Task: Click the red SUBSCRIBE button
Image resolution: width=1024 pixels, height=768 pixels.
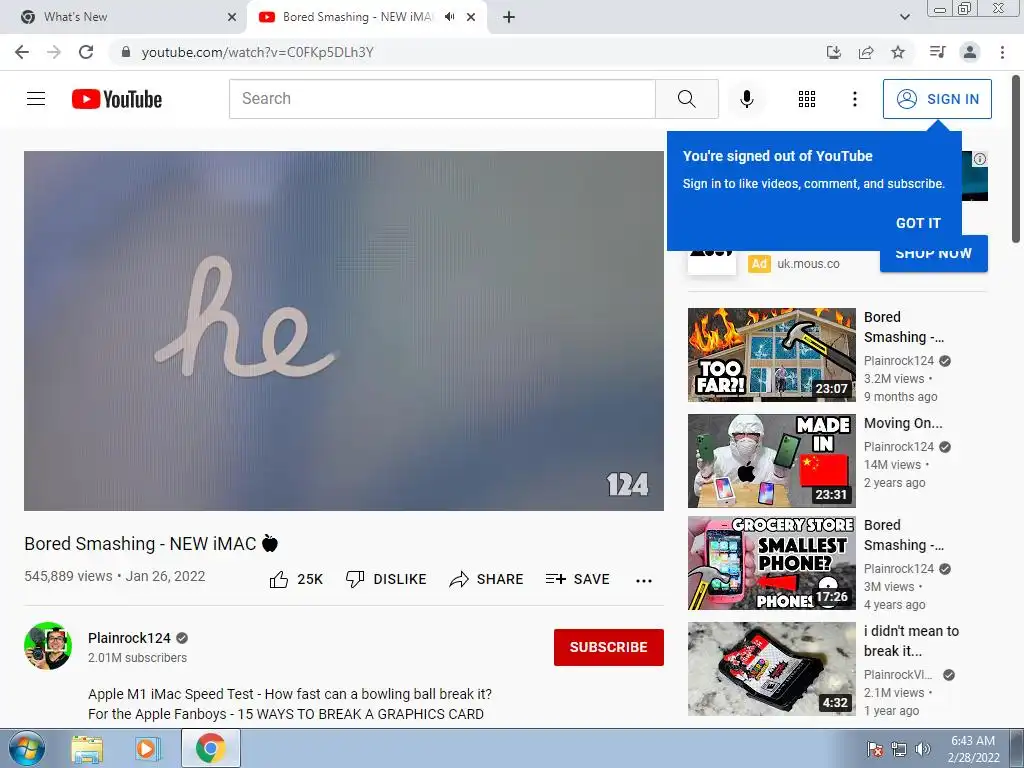Action: (609, 647)
